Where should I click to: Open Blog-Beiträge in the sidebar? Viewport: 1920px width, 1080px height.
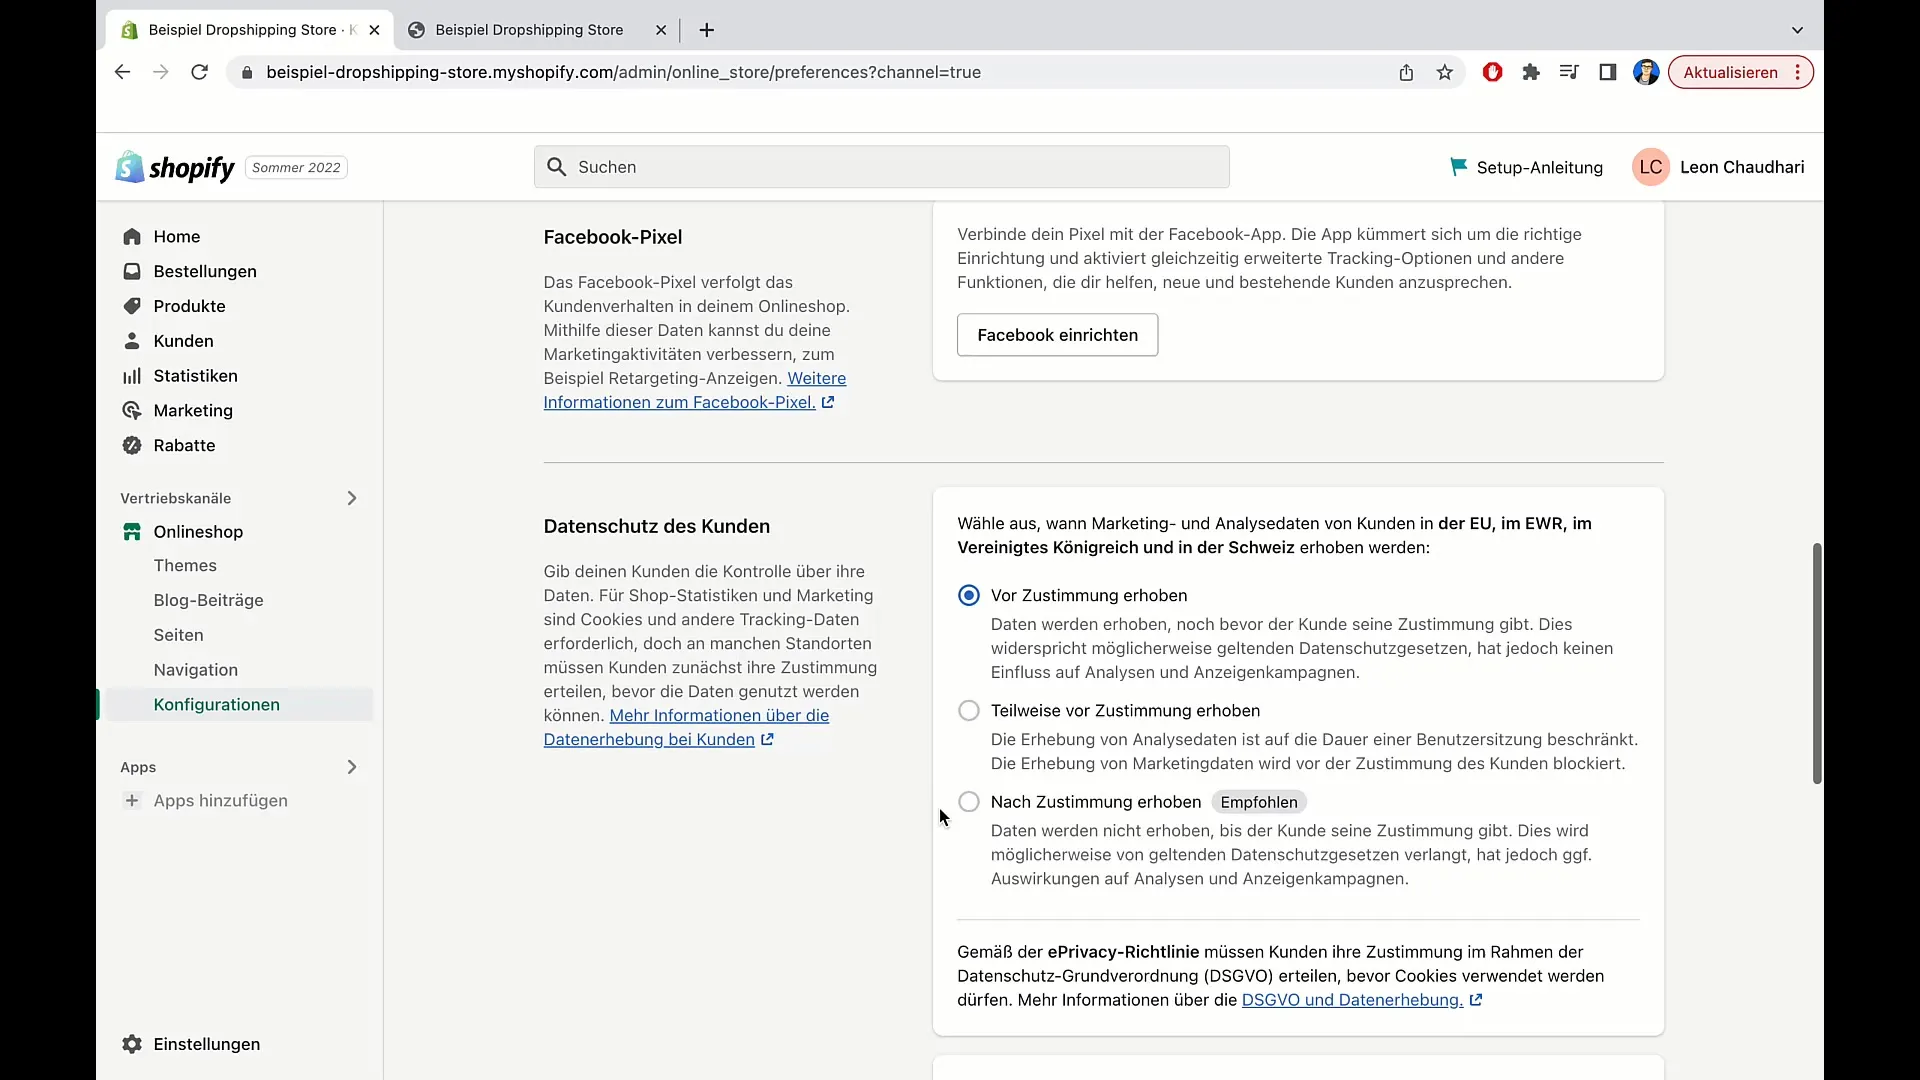[x=208, y=600]
